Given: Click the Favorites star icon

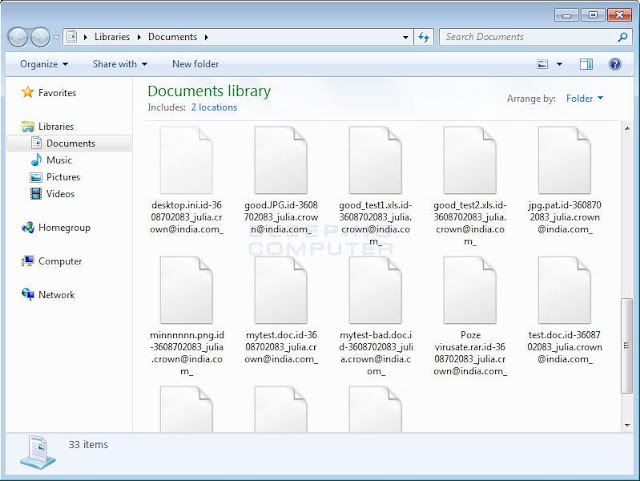Looking at the screenshot, I should click(x=28, y=92).
